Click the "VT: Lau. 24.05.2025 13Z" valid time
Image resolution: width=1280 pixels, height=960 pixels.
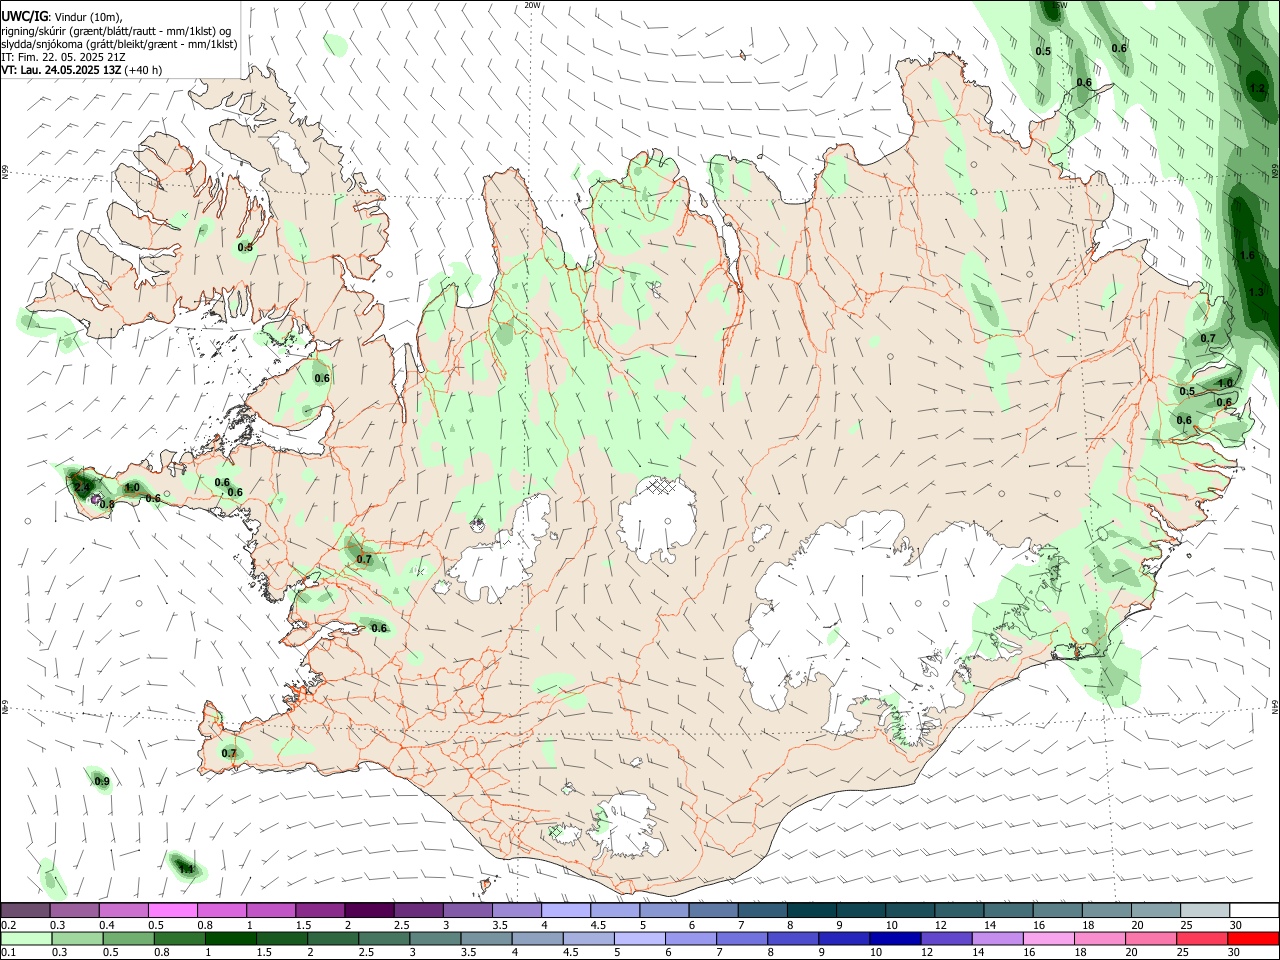pos(62,70)
